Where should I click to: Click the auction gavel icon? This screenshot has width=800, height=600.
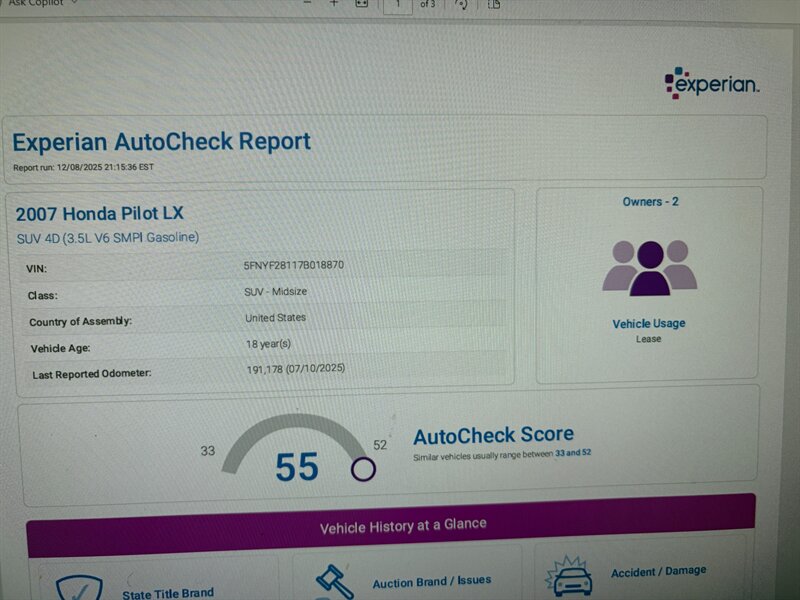point(335,581)
